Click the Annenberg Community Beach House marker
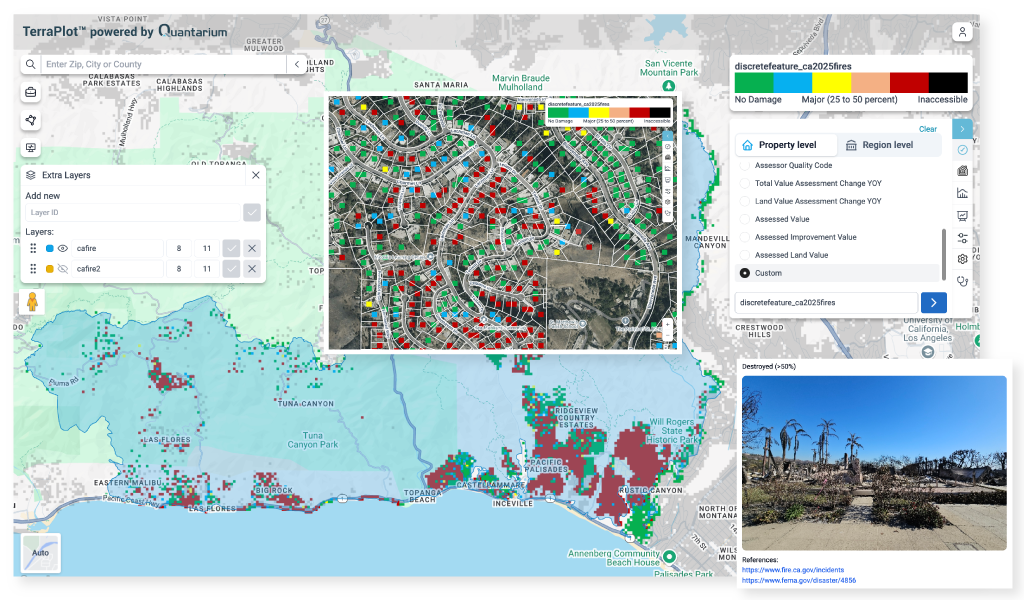This screenshot has height=600, width=1024. coord(669,557)
